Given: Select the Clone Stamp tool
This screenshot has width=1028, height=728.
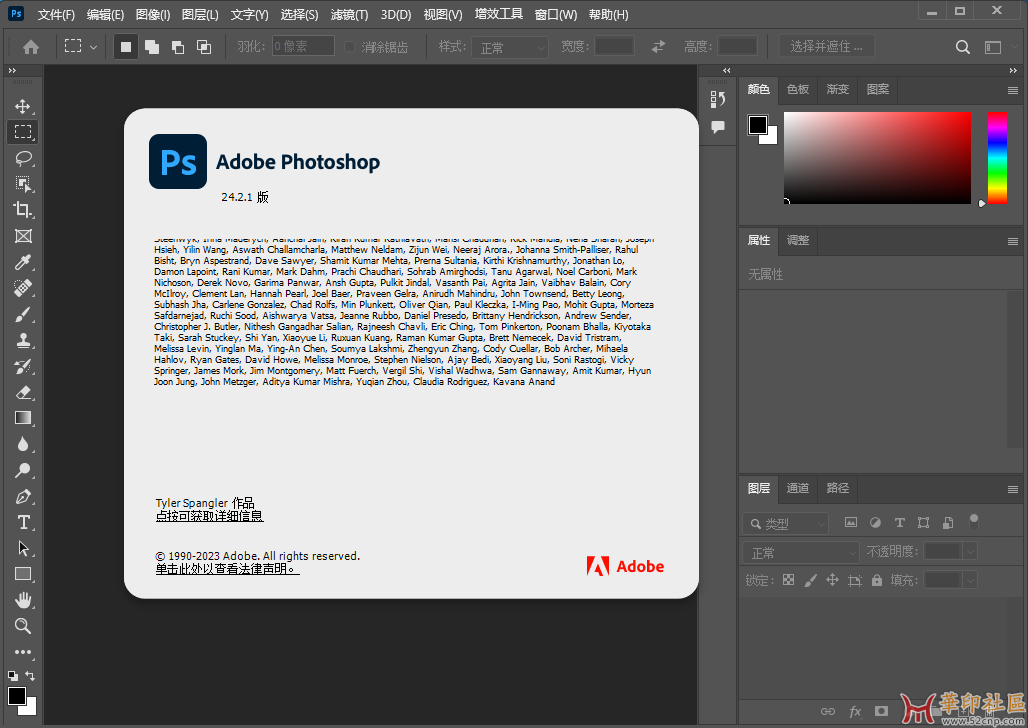Looking at the screenshot, I should (x=23, y=340).
